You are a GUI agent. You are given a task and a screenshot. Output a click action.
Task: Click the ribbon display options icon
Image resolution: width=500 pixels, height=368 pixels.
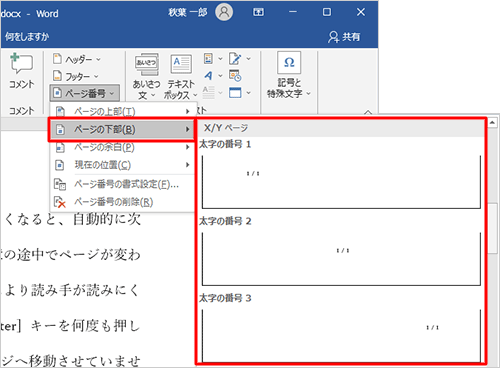pos(258,12)
